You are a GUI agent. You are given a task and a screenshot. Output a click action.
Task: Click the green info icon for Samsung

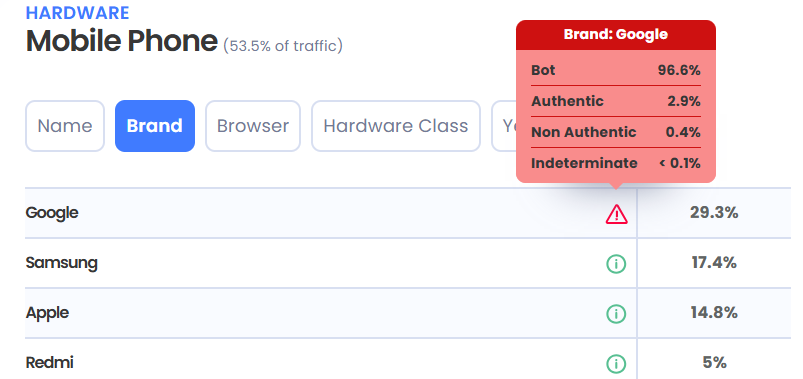(616, 264)
